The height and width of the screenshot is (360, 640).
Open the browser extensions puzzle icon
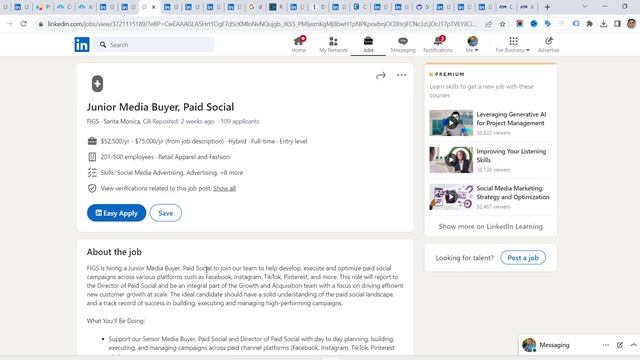(x=589, y=24)
